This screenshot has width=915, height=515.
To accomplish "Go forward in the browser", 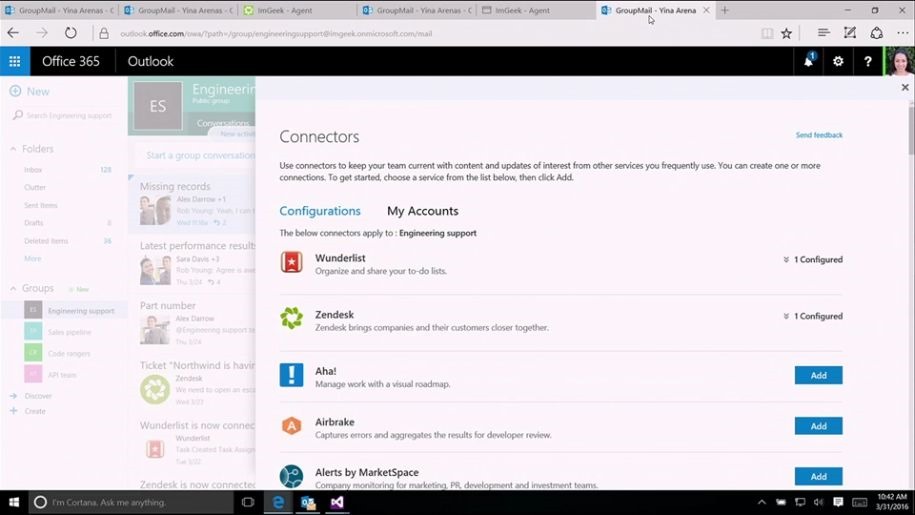I will (x=41, y=33).
